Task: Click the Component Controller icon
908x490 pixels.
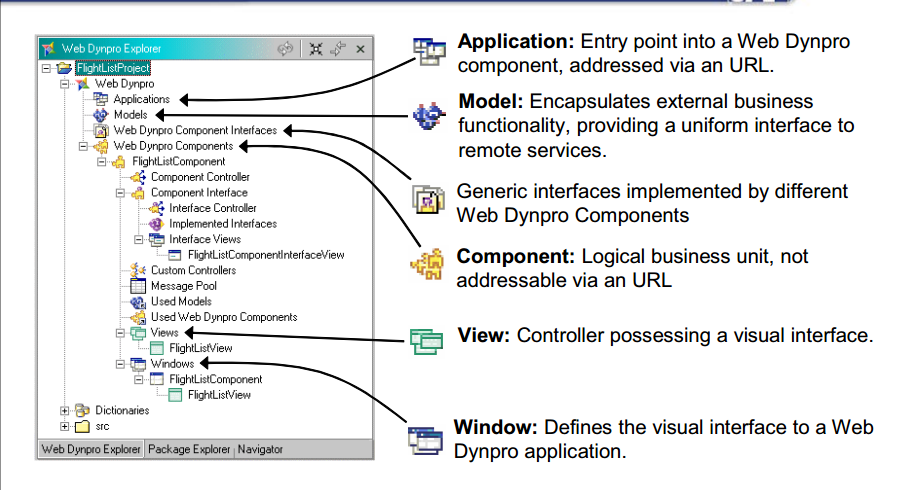Action: 138,177
